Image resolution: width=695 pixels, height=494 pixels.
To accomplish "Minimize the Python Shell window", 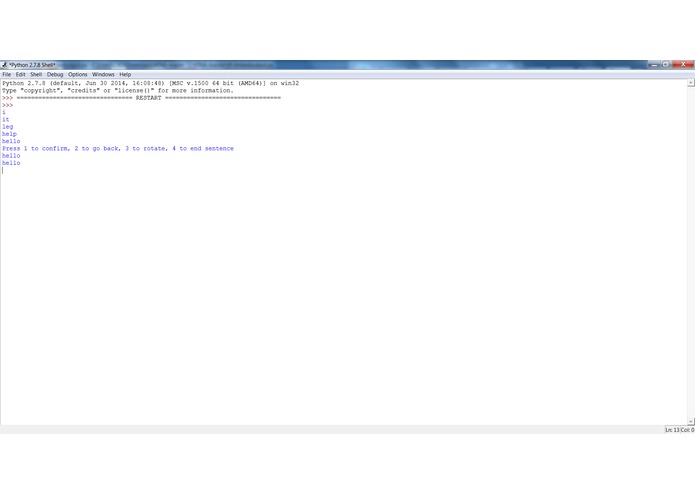I will pyautogui.click(x=653, y=65).
